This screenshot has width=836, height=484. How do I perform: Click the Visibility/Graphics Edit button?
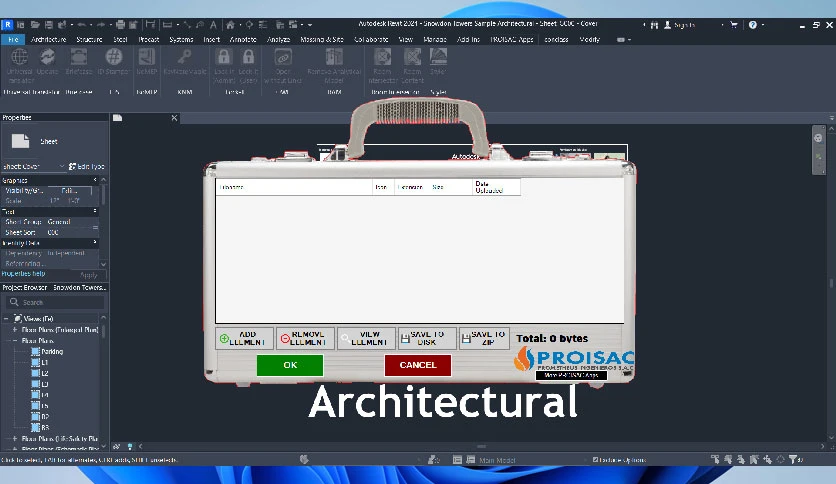point(69,190)
